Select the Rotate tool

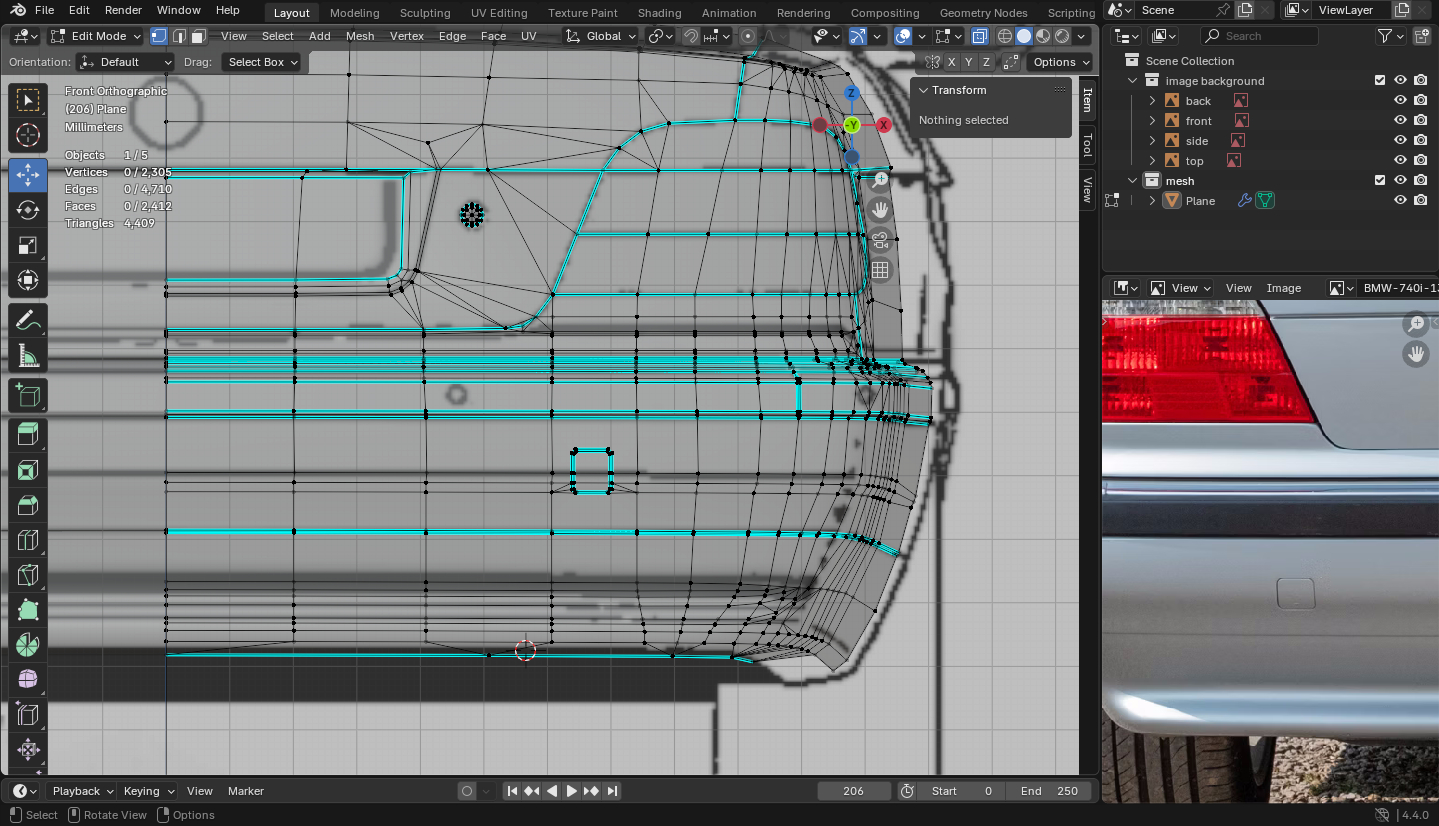[x=27, y=210]
